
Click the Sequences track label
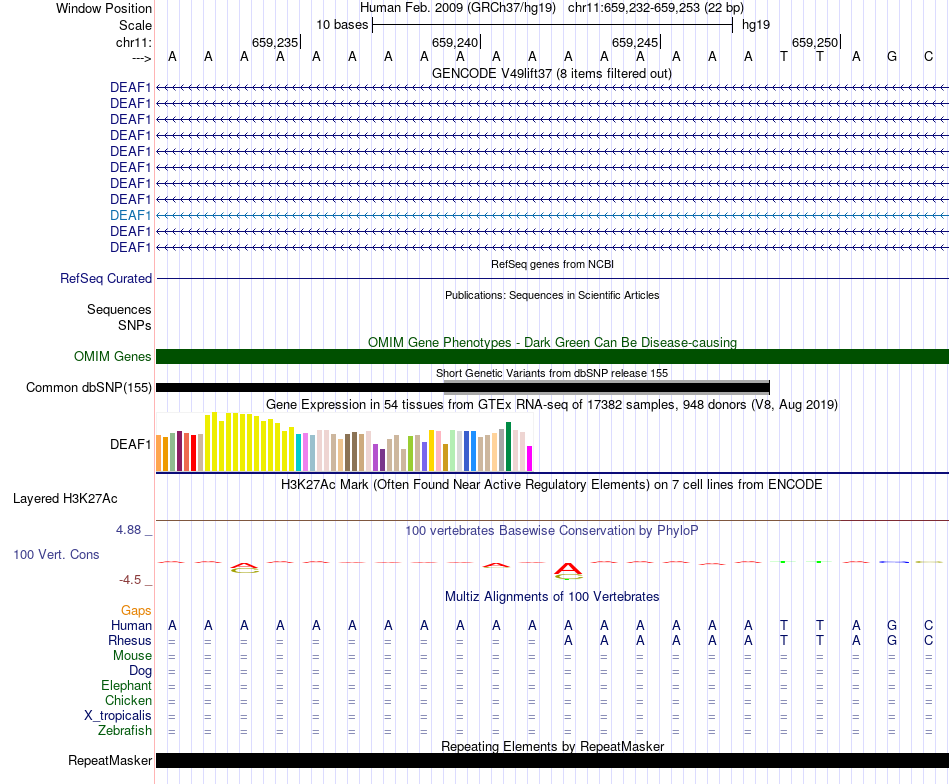(x=119, y=310)
